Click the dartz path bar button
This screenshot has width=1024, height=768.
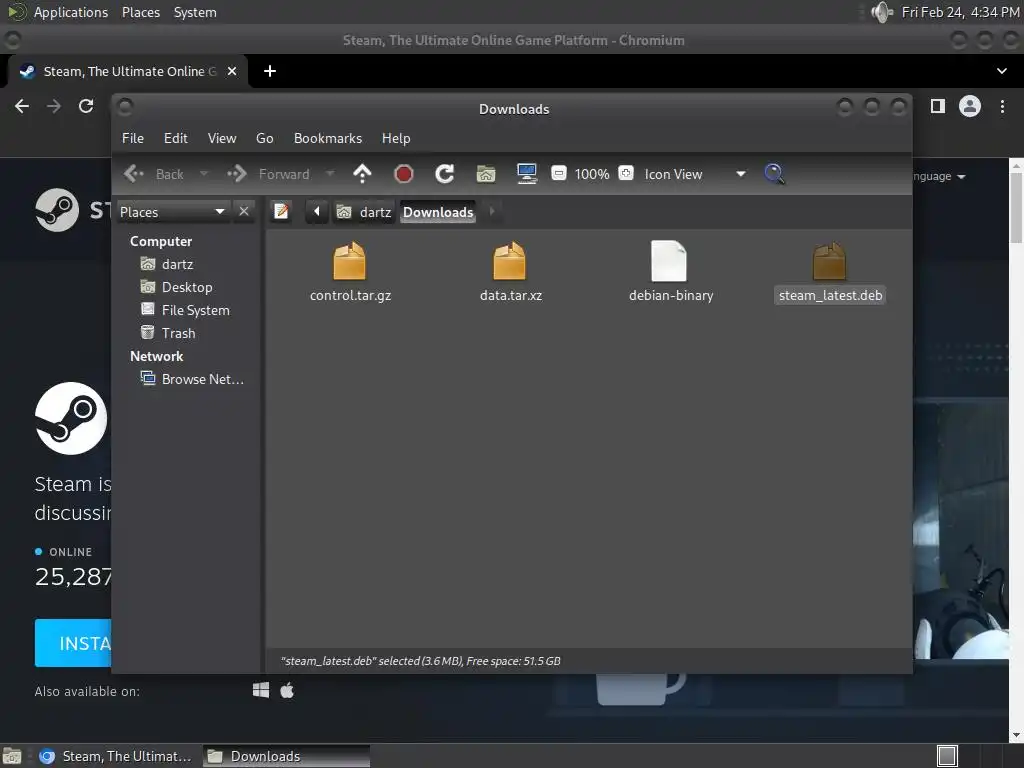[x=363, y=212]
